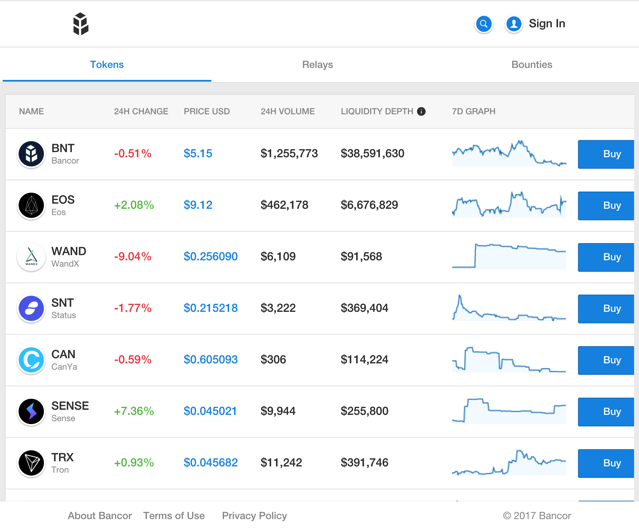The image size is (639, 528).
Task: Switch to the Tokens tab
Action: coord(107,65)
